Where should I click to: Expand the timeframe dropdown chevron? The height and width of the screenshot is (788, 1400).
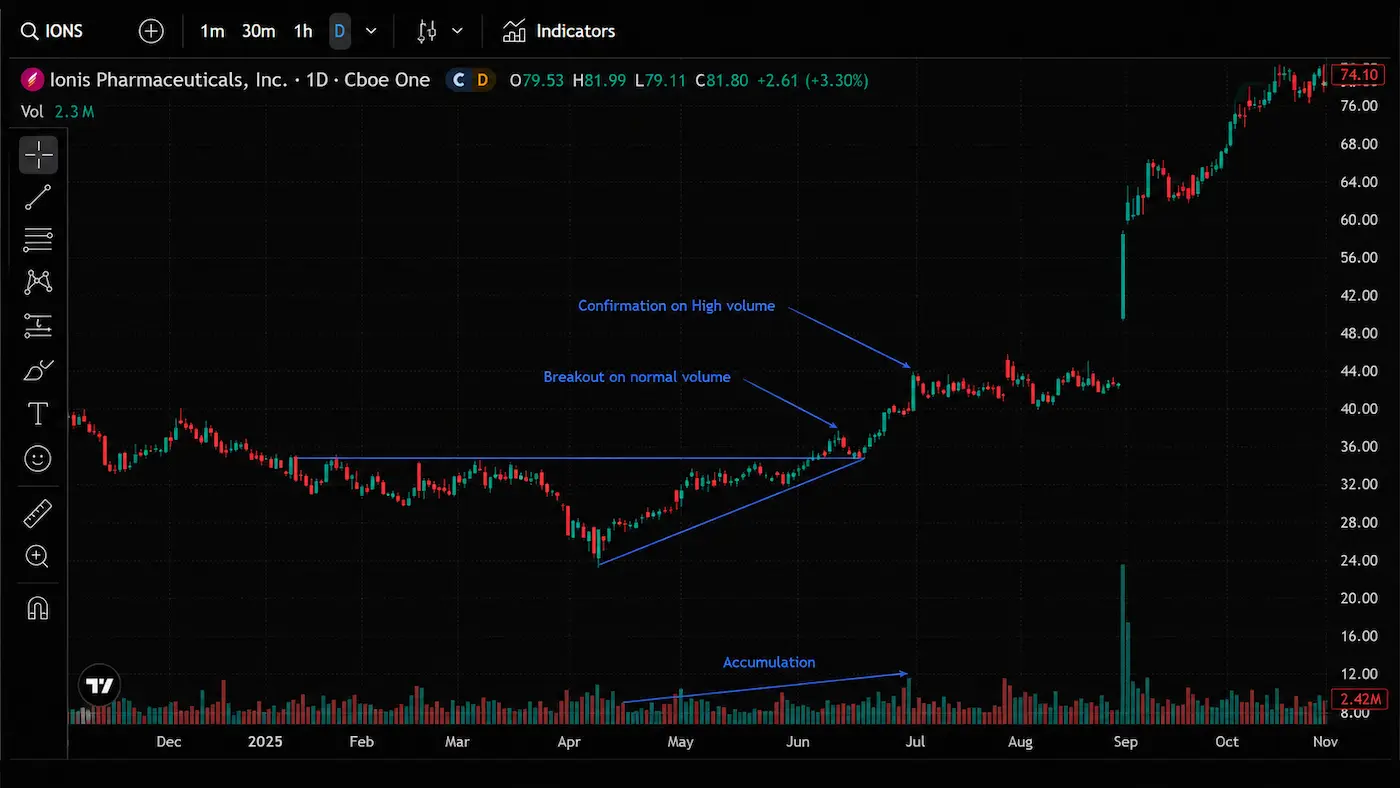(371, 31)
